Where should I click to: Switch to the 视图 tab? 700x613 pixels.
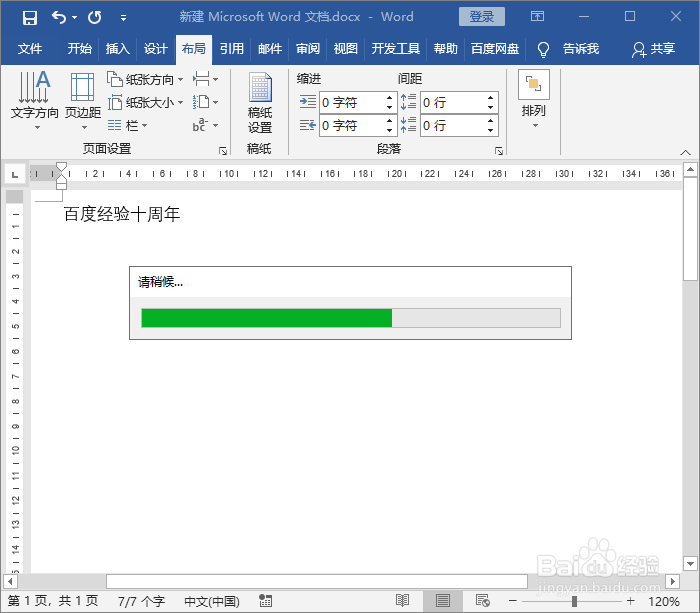(346, 48)
